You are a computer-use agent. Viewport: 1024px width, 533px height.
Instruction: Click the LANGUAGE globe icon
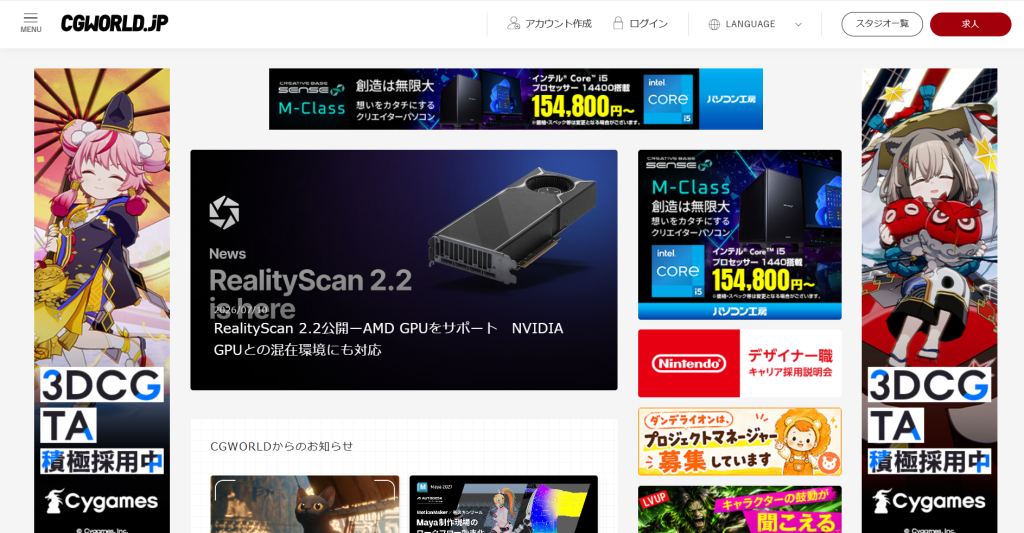coord(714,24)
